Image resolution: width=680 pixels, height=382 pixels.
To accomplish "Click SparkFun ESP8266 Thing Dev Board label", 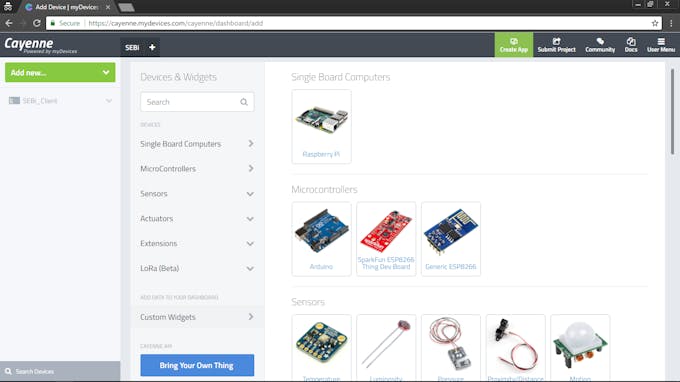I will tap(386, 263).
